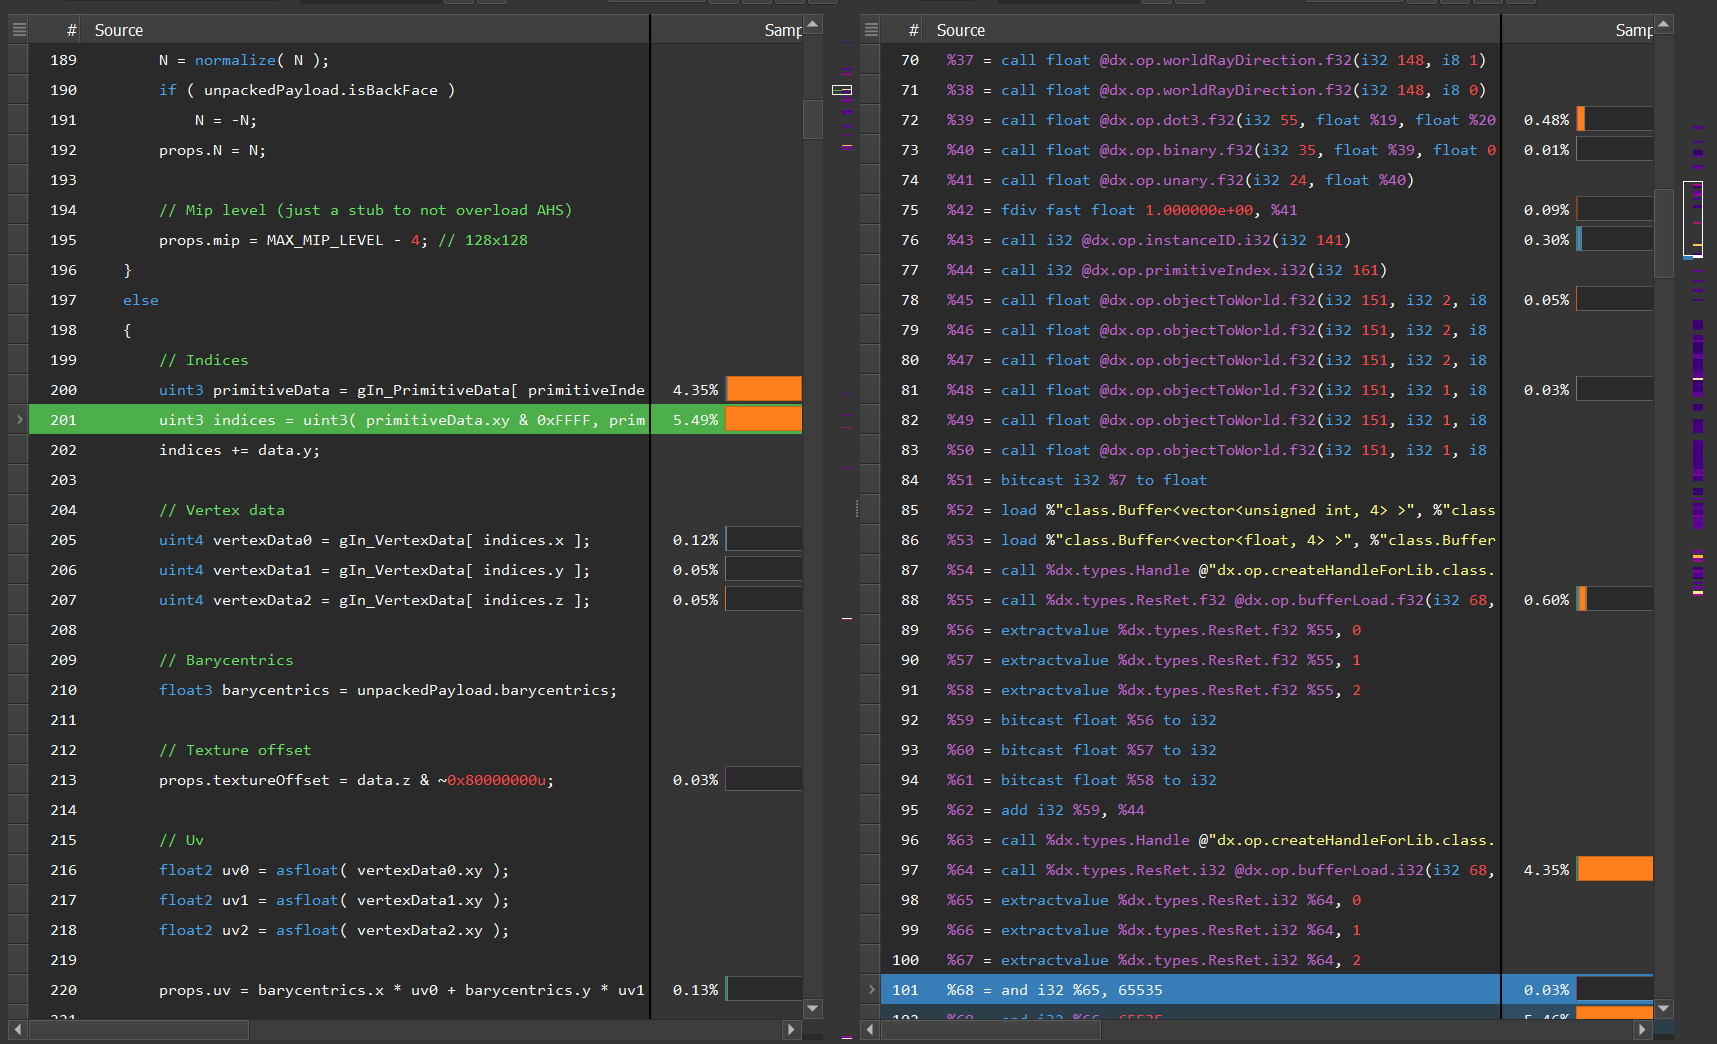Click the Source column header in the left pane

(x=119, y=29)
